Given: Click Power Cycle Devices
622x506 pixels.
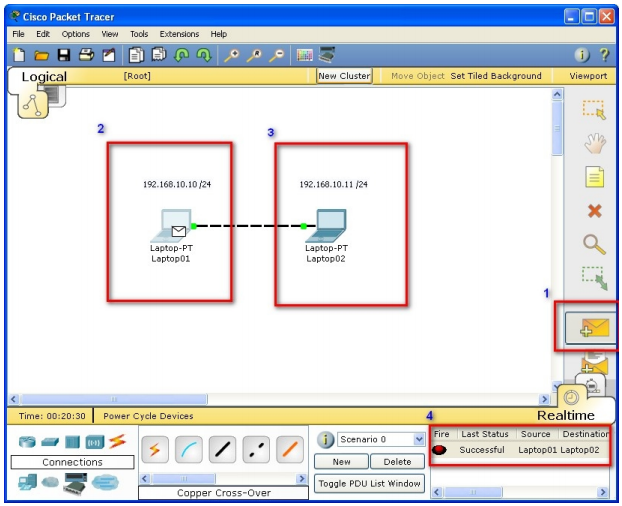Looking at the screenshot, I should (x=148, y=416).
